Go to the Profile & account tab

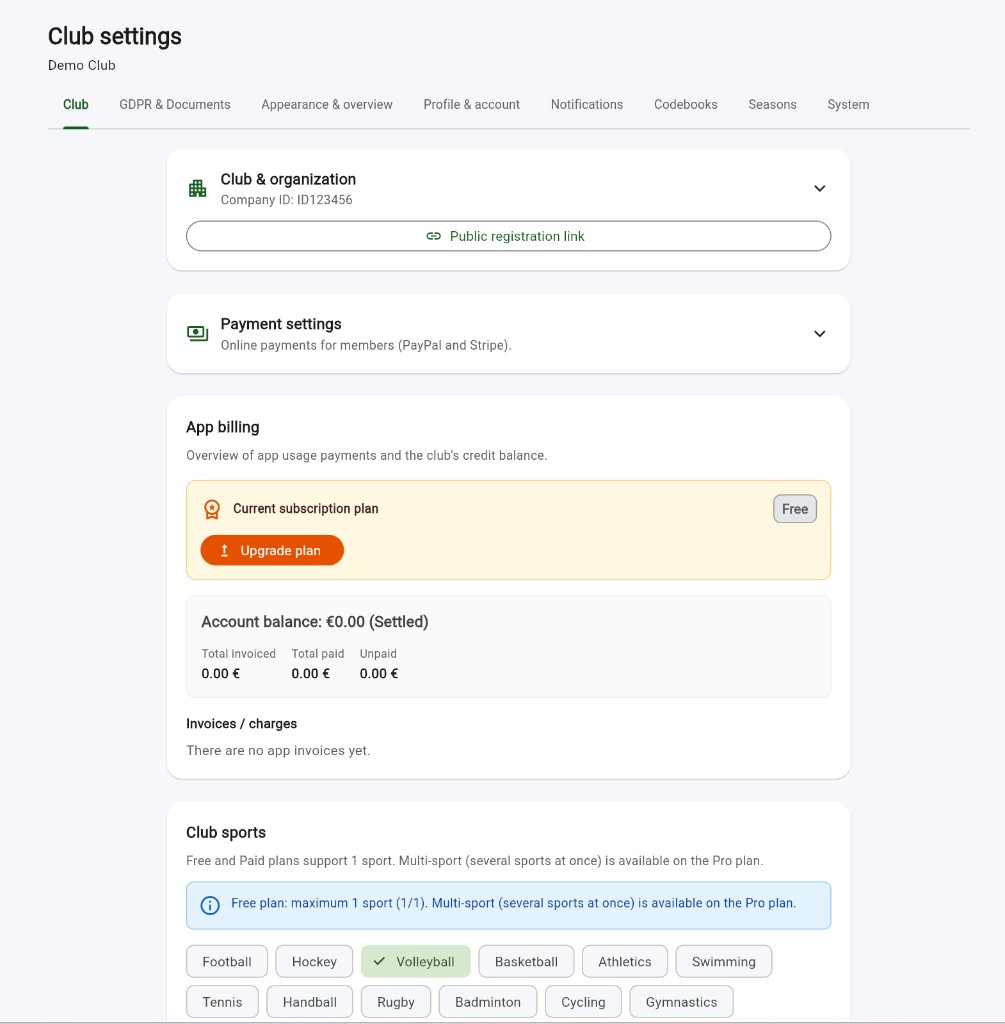point(471,104)
